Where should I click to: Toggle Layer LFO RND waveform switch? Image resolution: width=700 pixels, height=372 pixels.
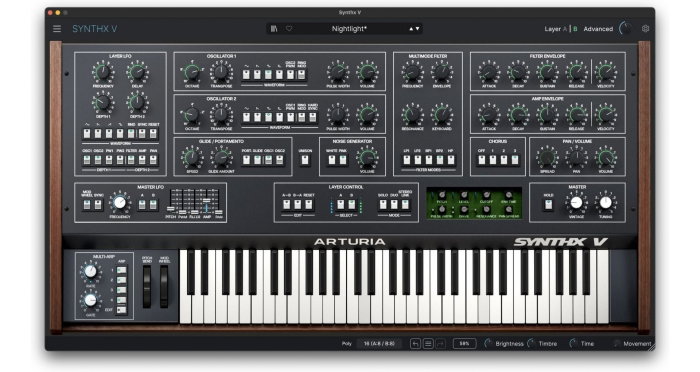coord(131,134)
